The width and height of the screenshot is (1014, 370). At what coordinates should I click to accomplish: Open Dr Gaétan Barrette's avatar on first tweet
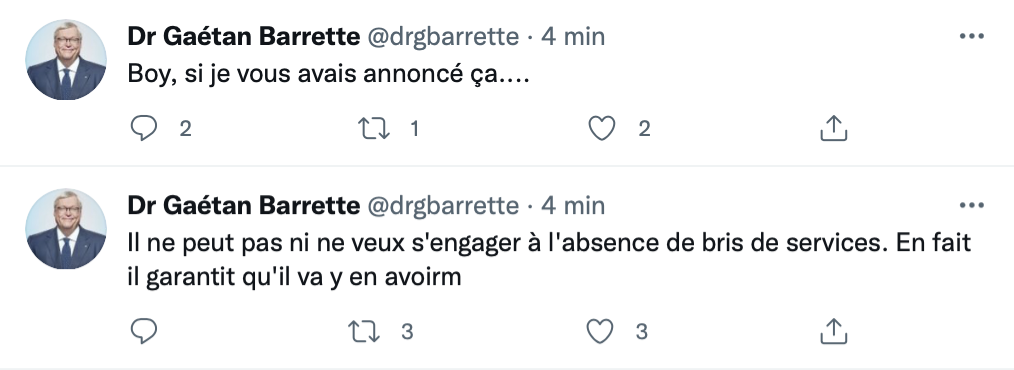click(x=65, y=60)
